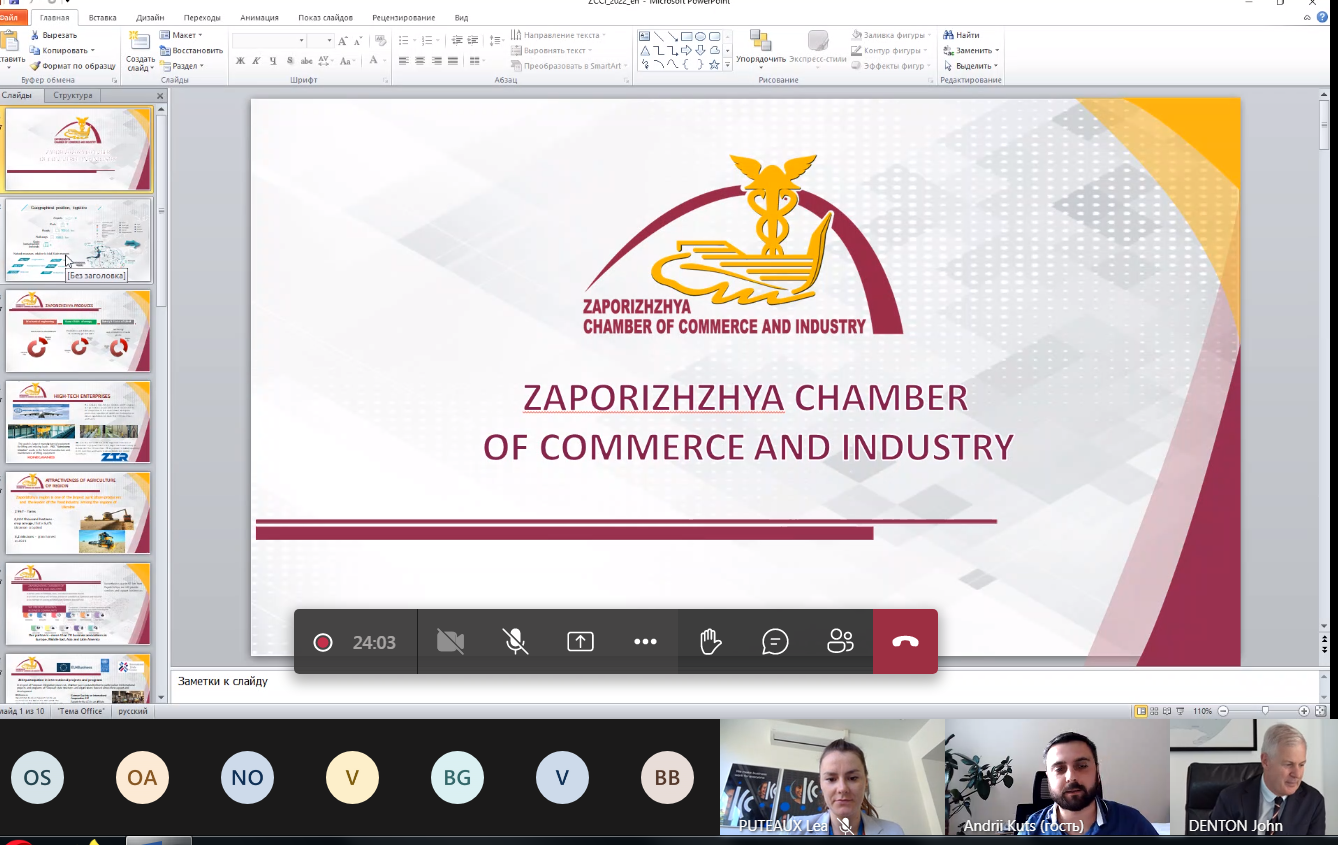
Task: Toggle Strikethrough (abc) formatting
Action: point(306,62)
